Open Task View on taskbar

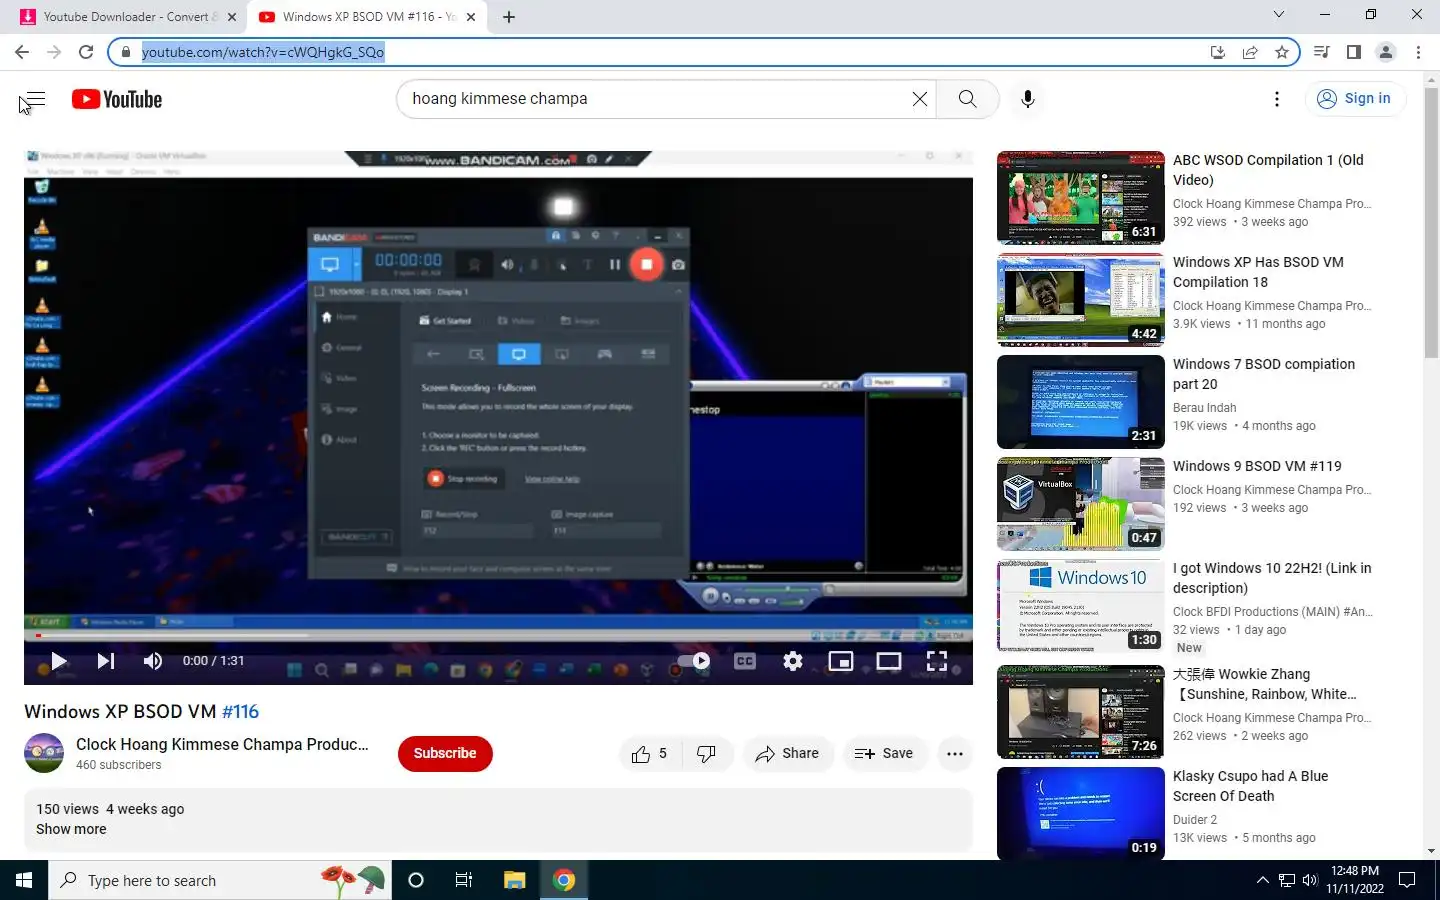pyautogui.click(x=464, y=880)
